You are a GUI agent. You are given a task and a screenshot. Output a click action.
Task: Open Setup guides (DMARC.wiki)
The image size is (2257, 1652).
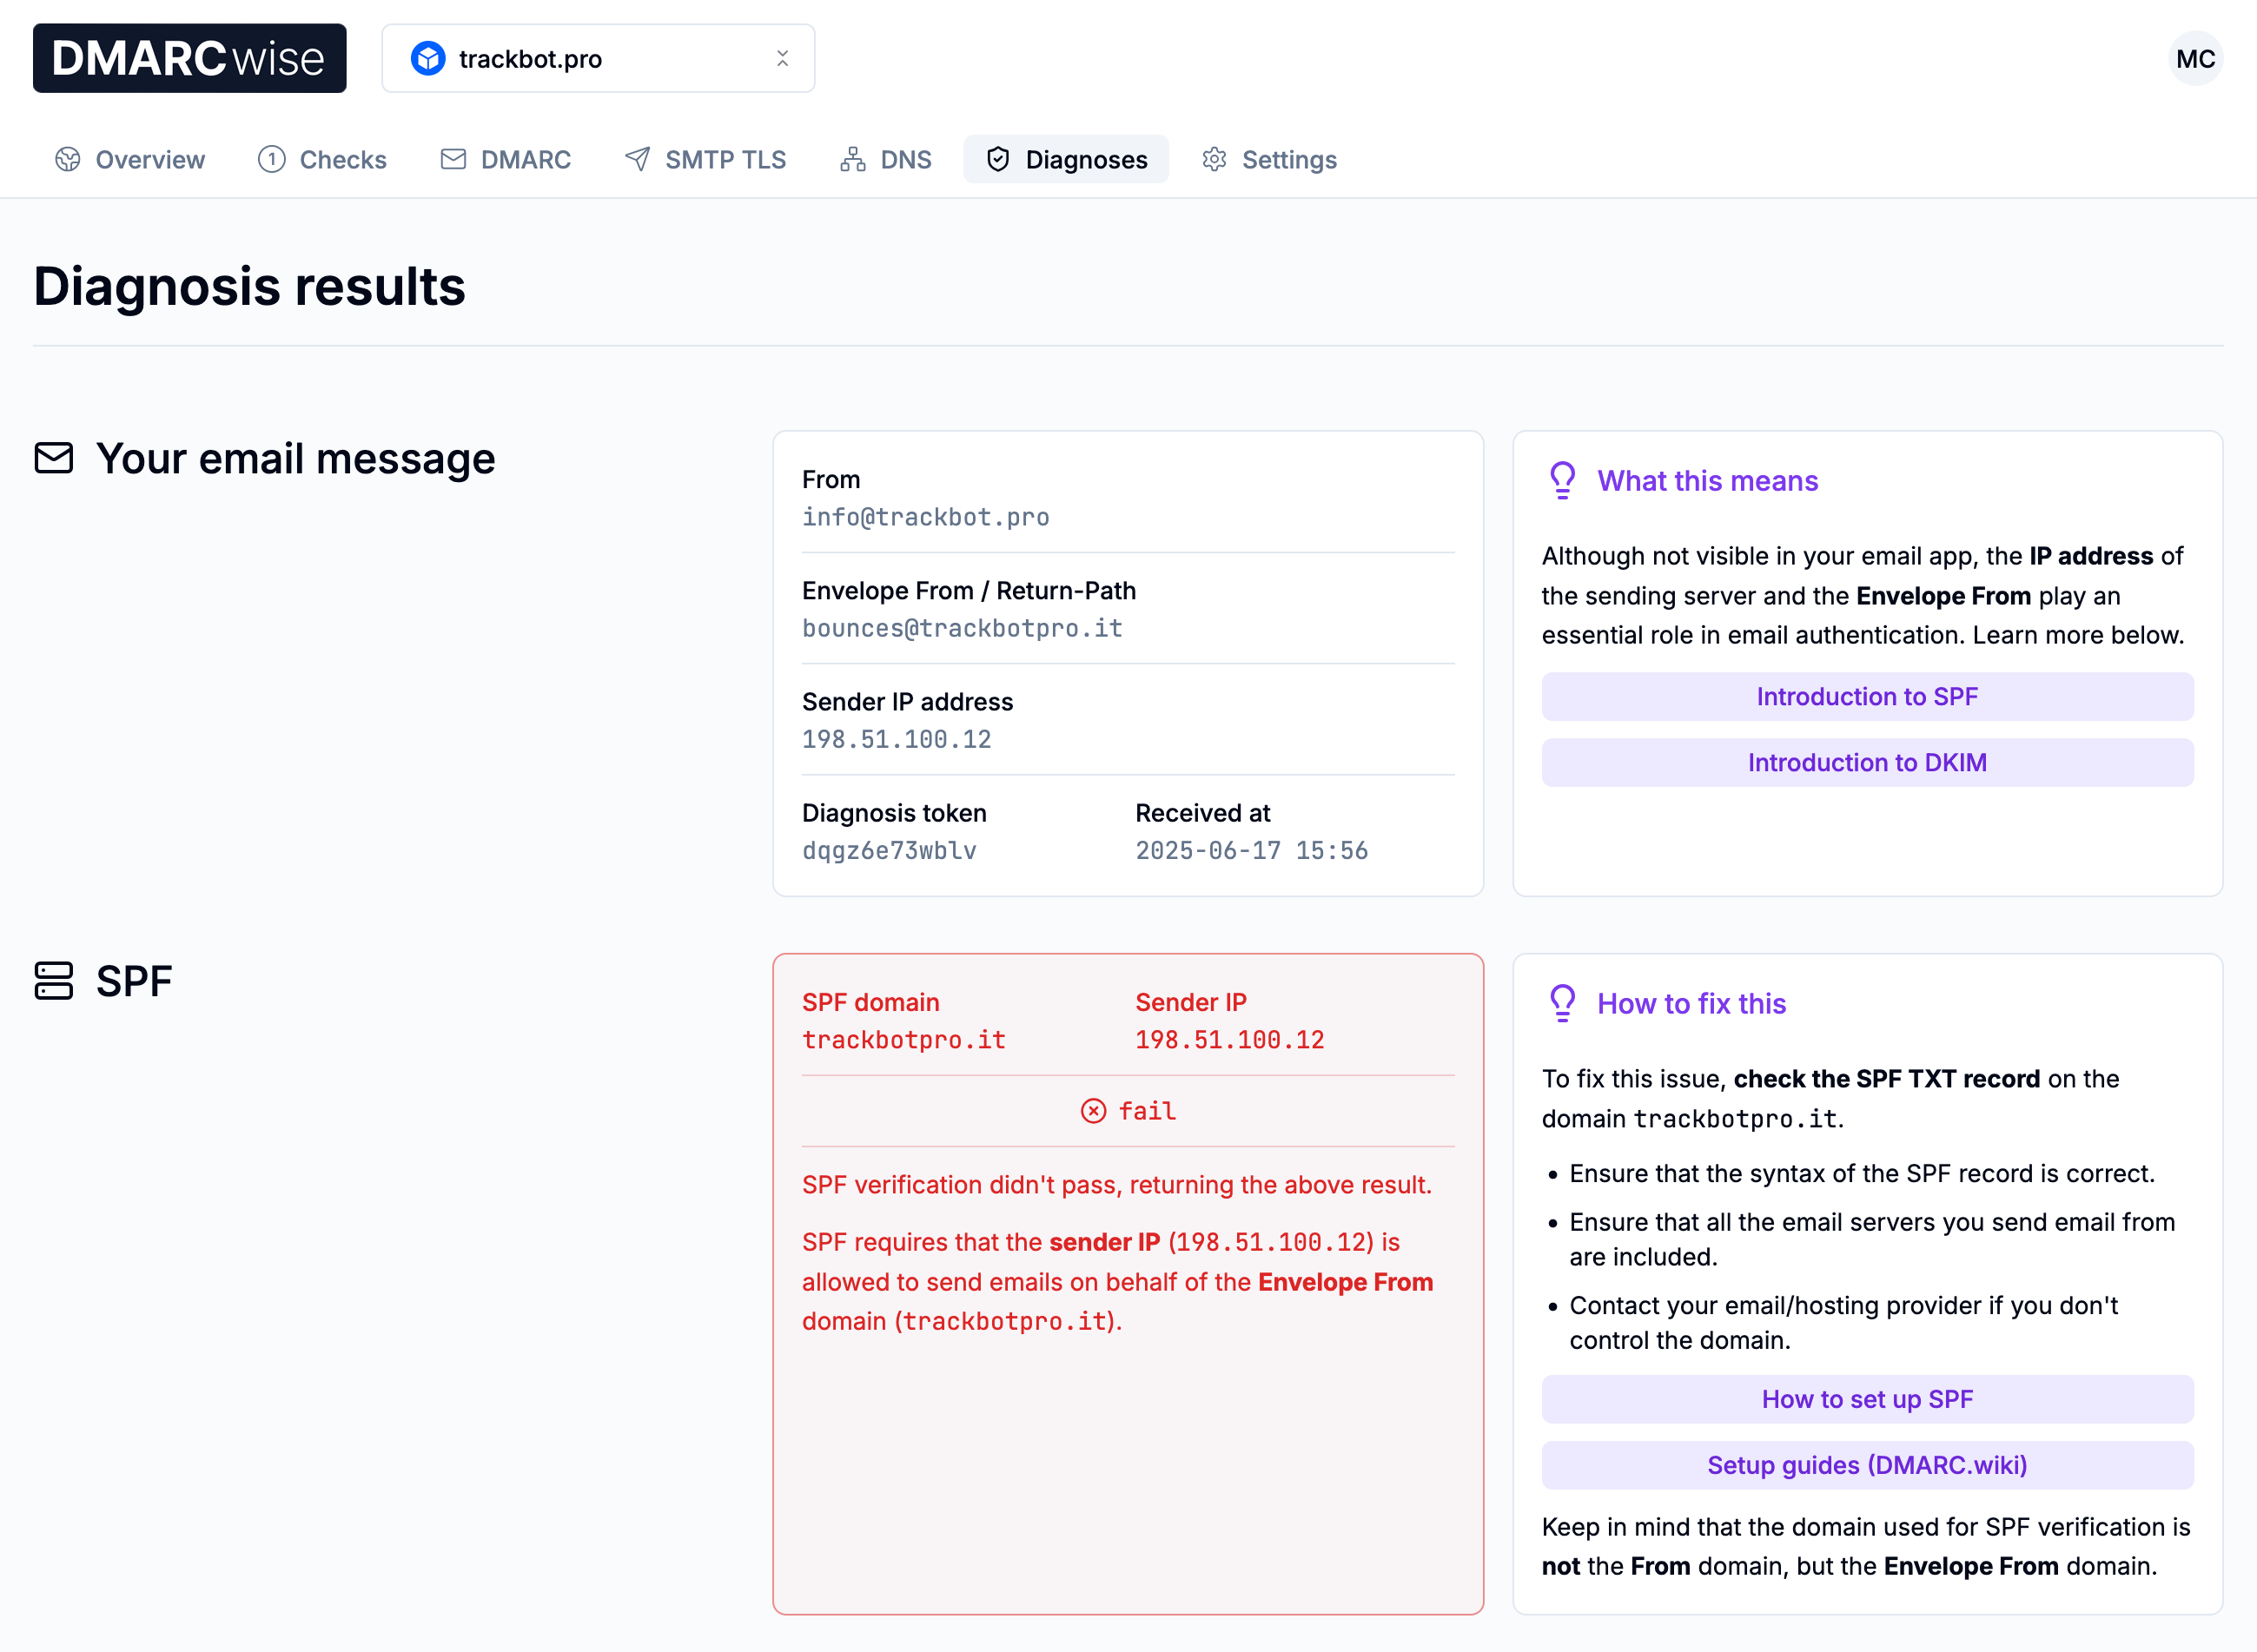1867,1465
